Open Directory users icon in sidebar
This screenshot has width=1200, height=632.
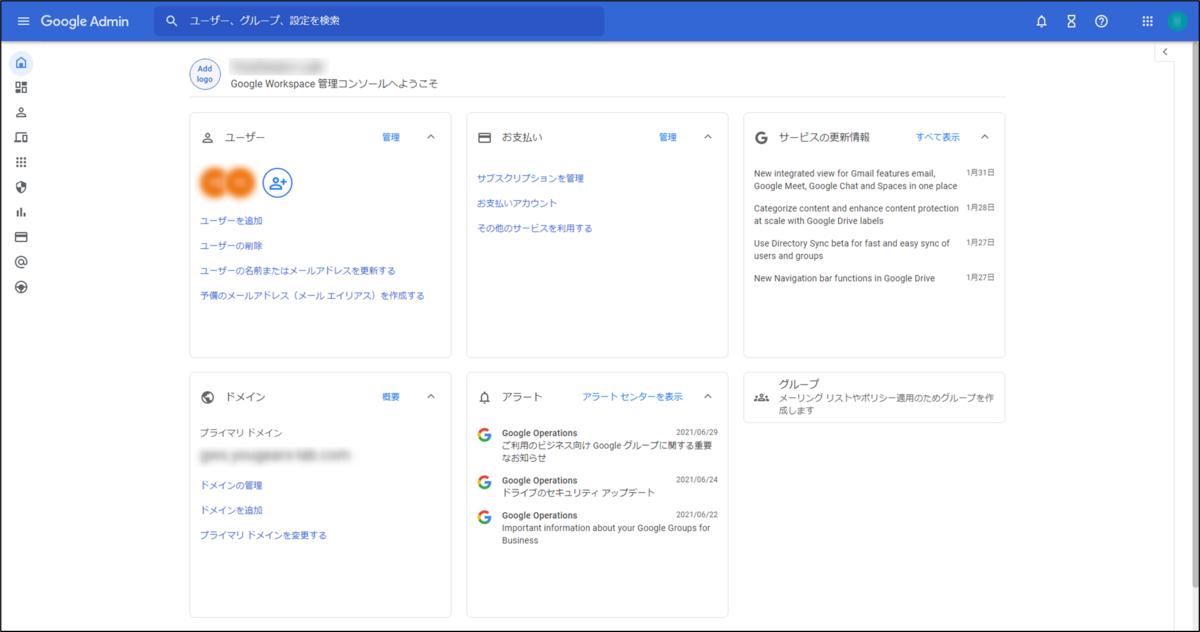(x=21, y=112)
